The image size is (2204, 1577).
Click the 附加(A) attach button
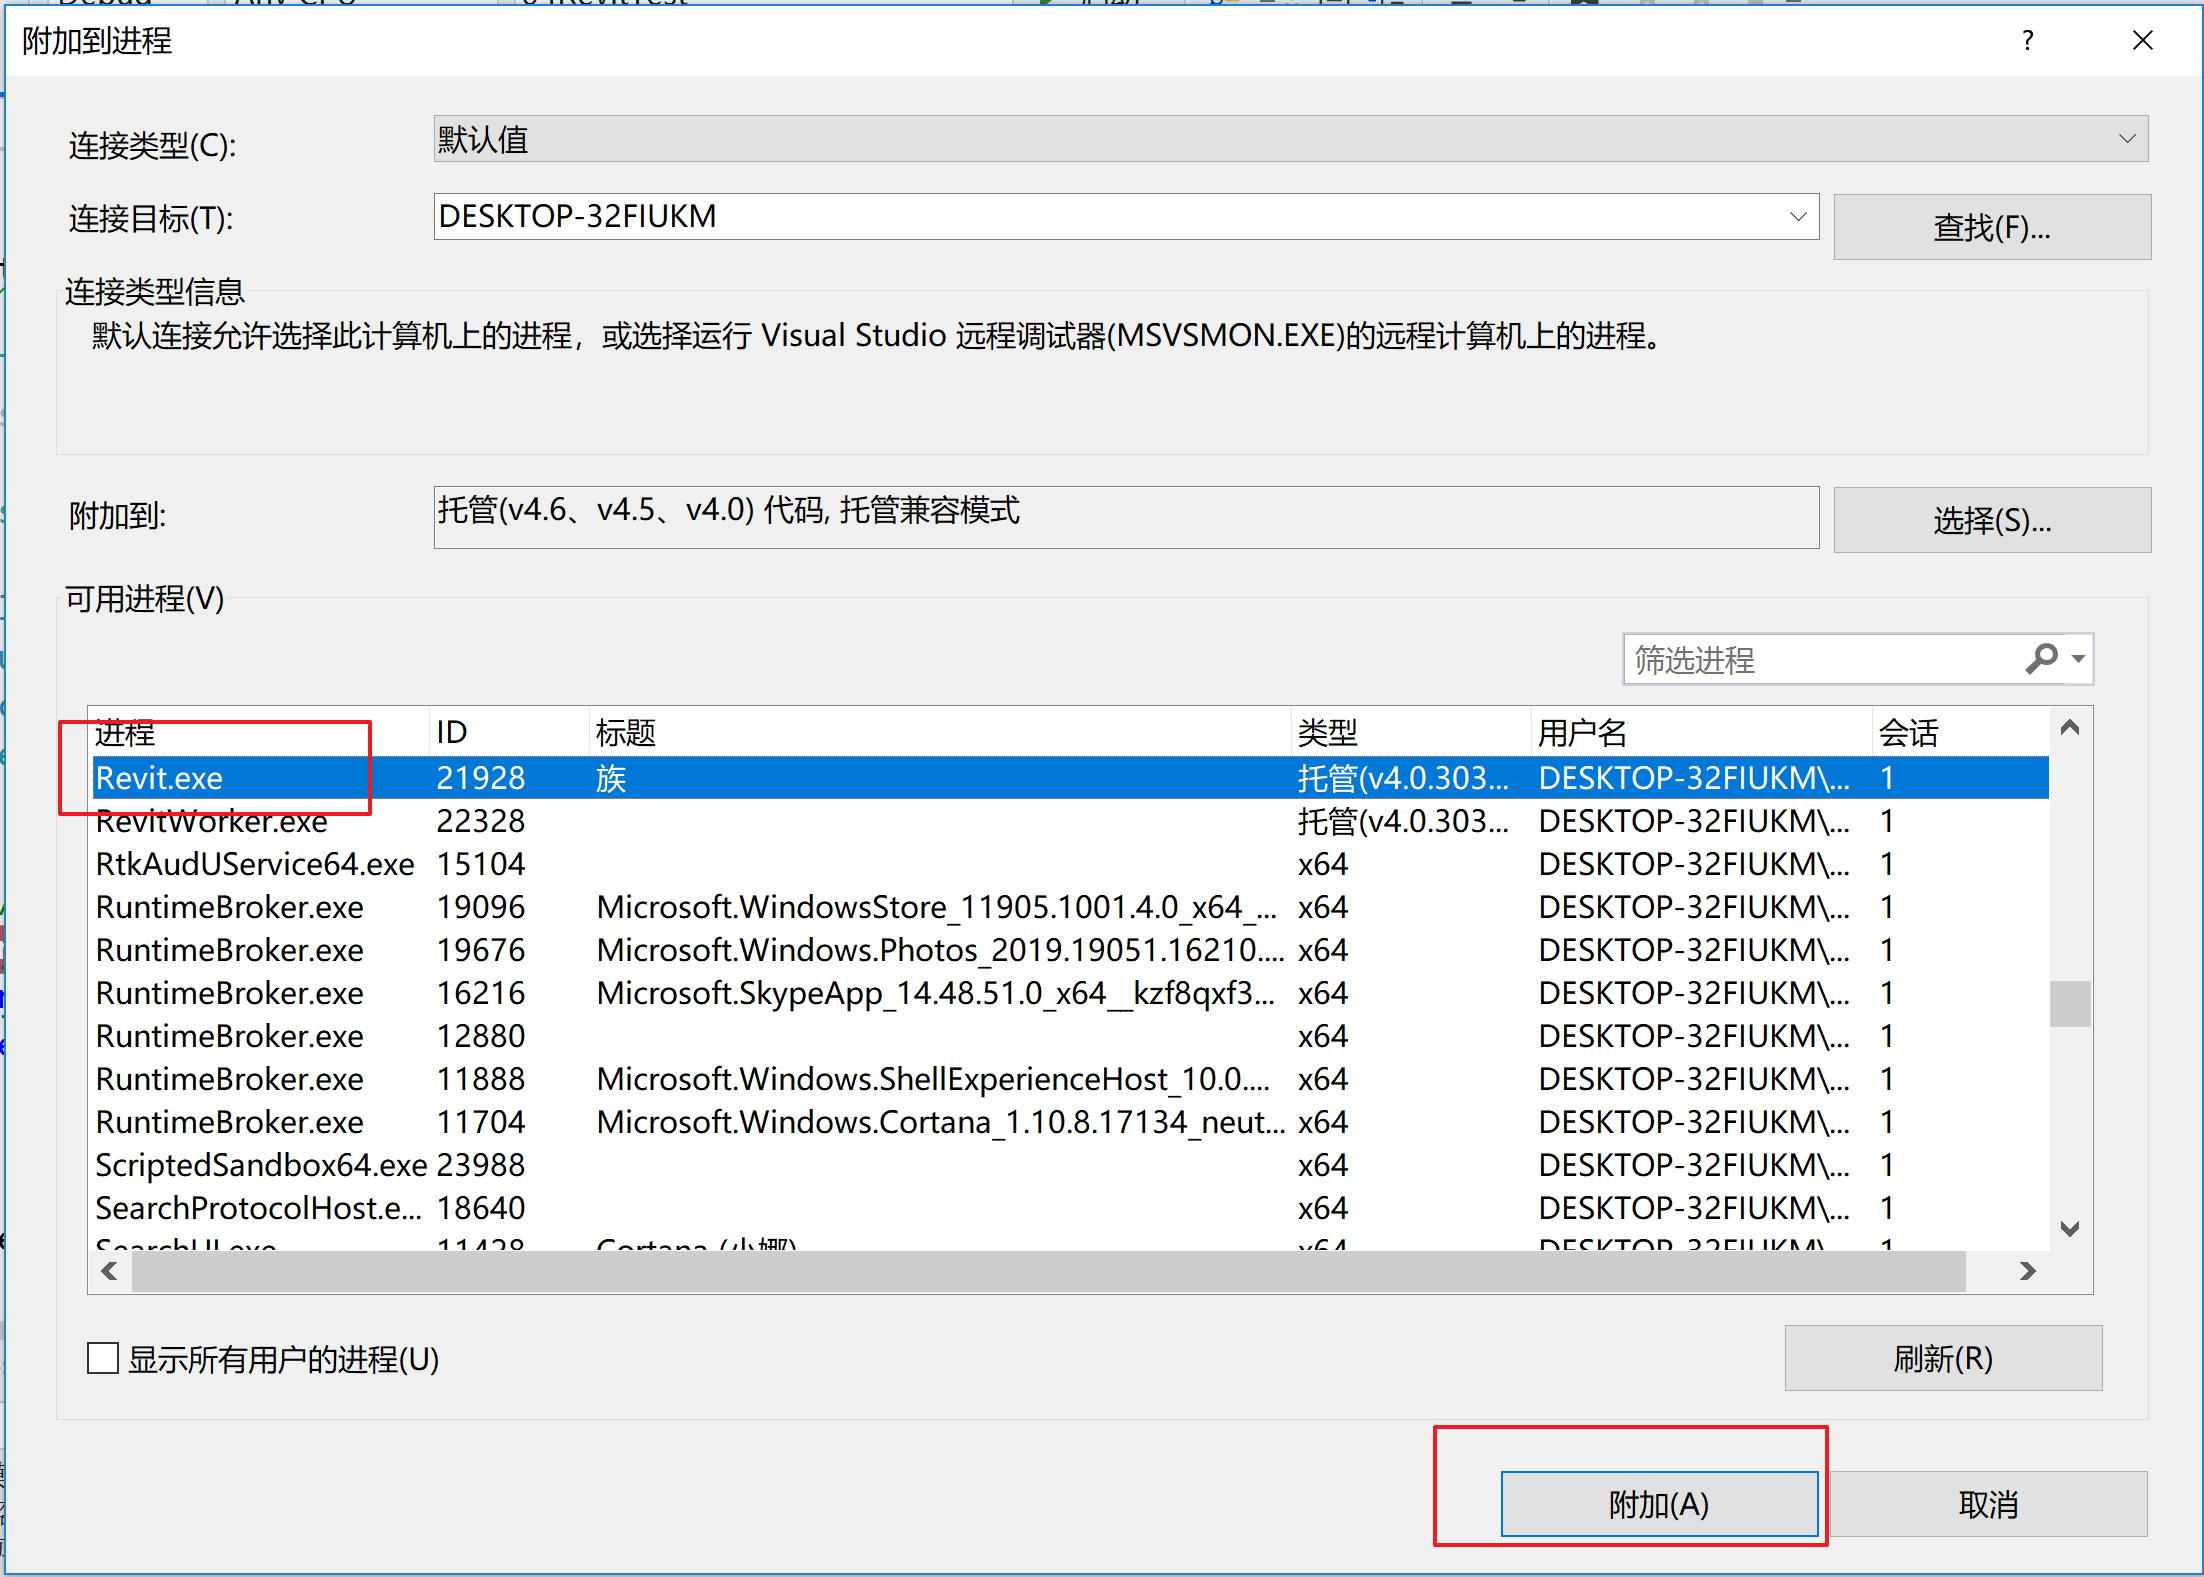pos(1658,1503)
